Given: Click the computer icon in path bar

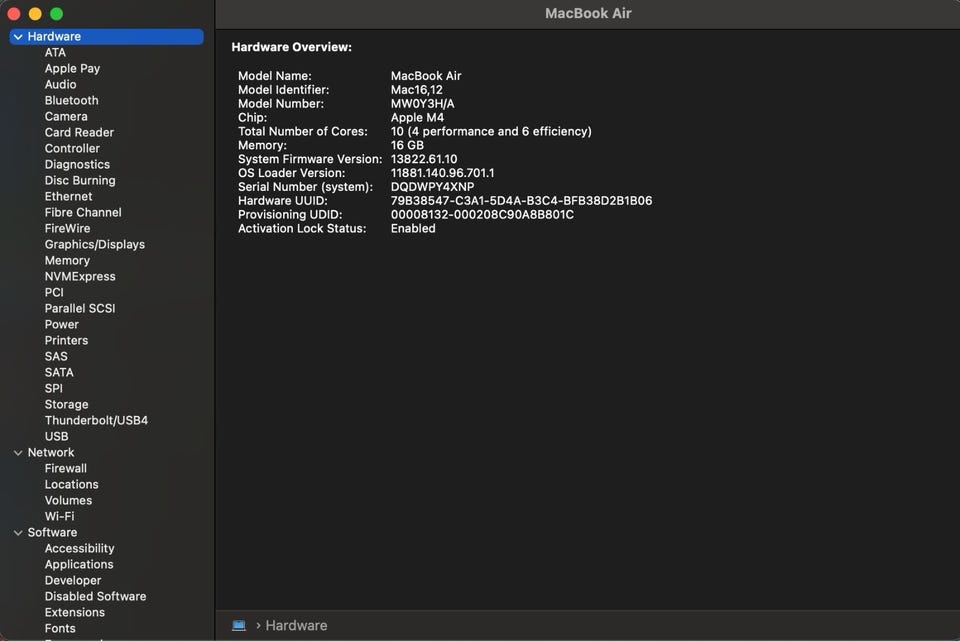Looking at the screenshot, I should (x=239, y=626).
